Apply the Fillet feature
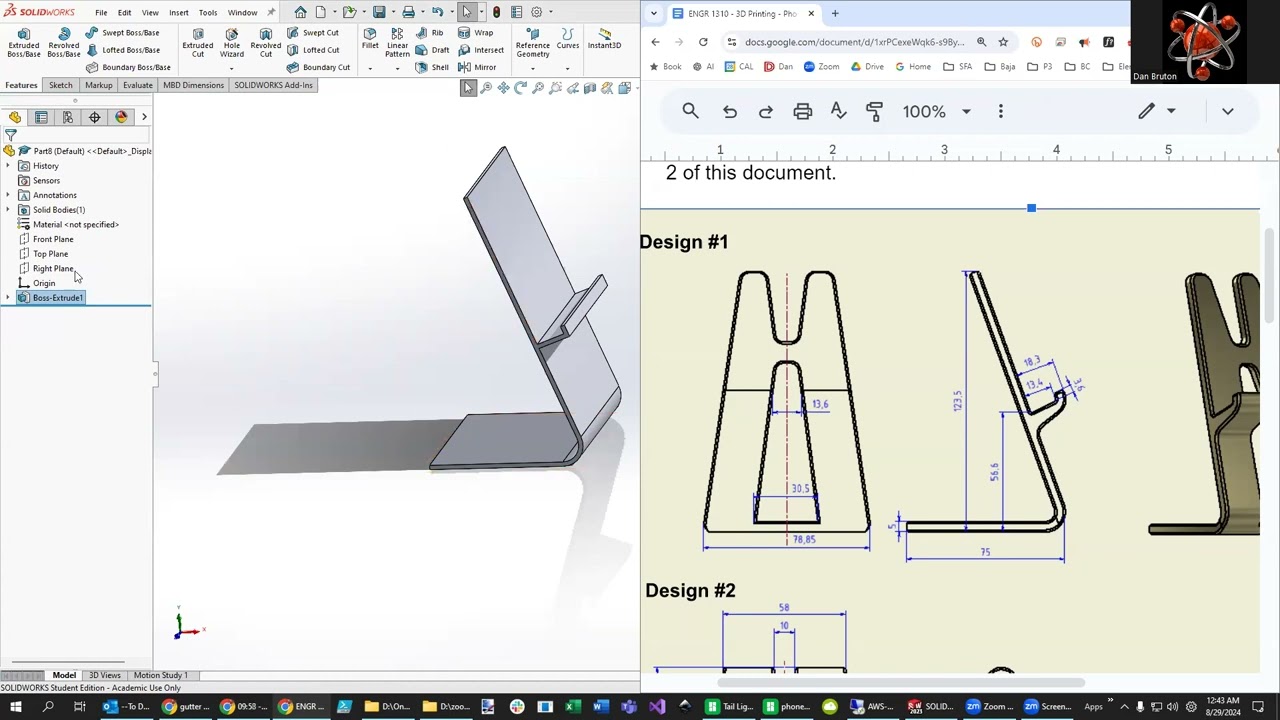Screen dimensions: 1280x720 tap(370, 39)
